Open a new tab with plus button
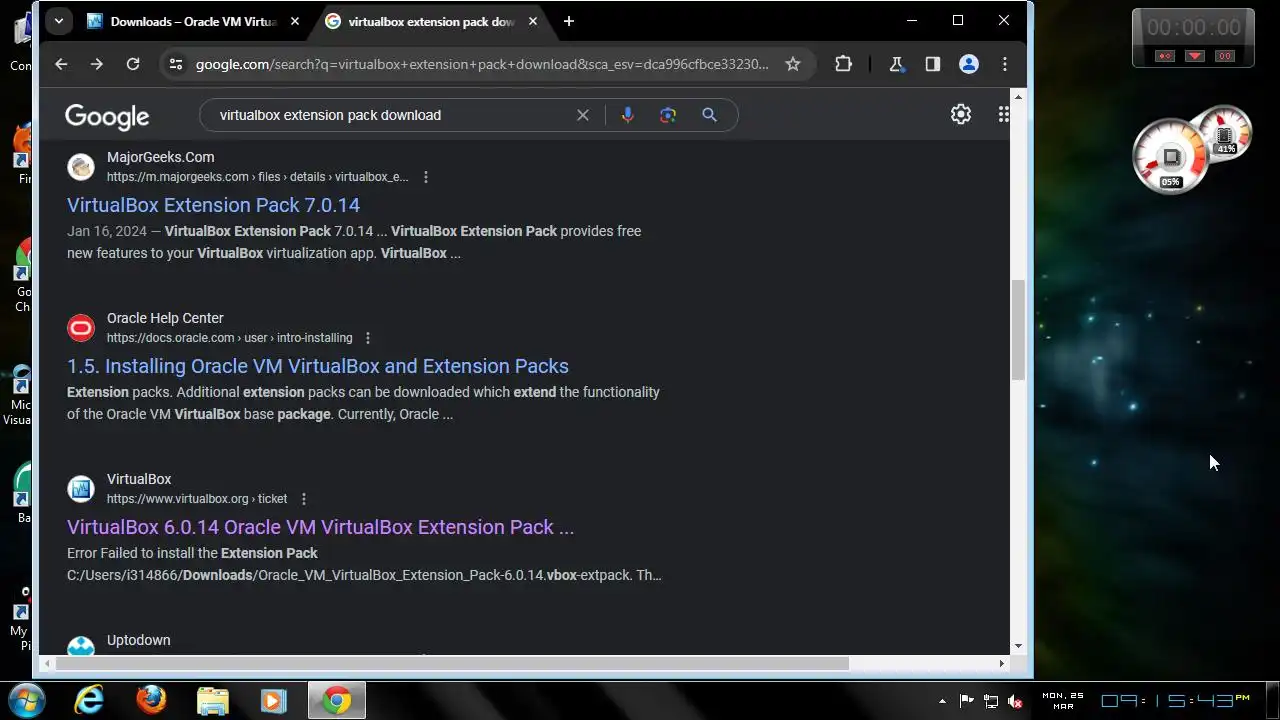1280x720 pixels. (568, 21)
